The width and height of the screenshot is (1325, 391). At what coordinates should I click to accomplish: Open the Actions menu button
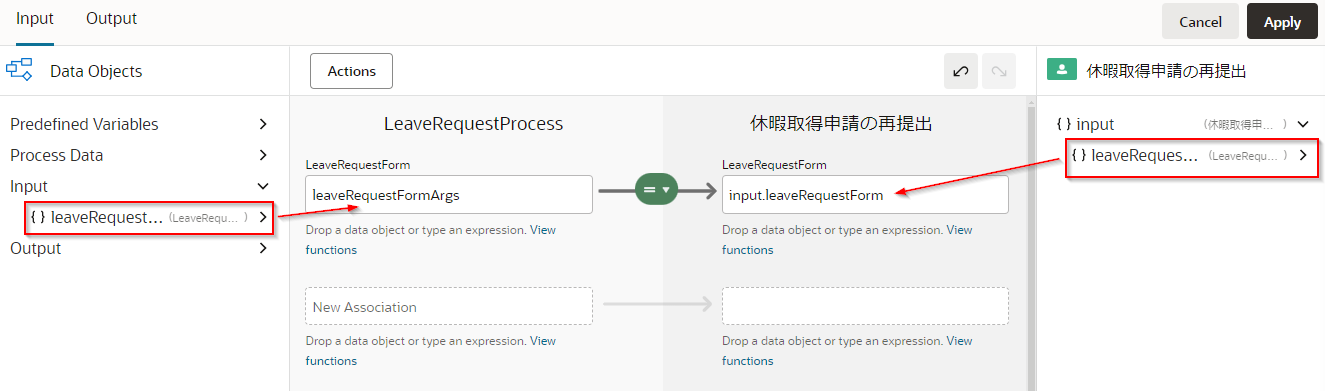coord(352,71)
